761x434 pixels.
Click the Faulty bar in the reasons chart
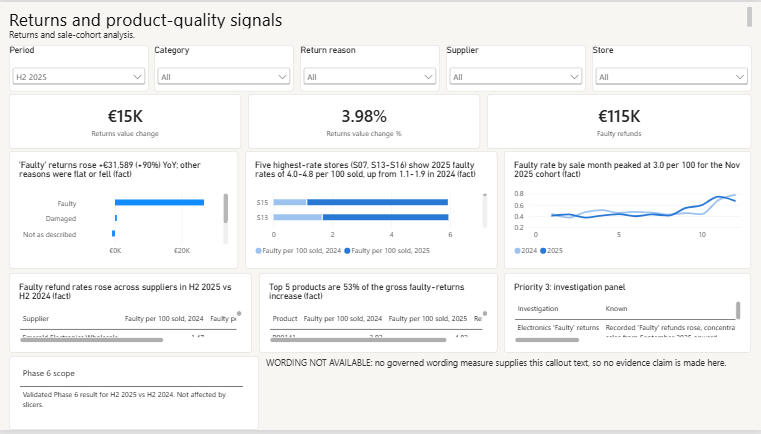point(159,202)
